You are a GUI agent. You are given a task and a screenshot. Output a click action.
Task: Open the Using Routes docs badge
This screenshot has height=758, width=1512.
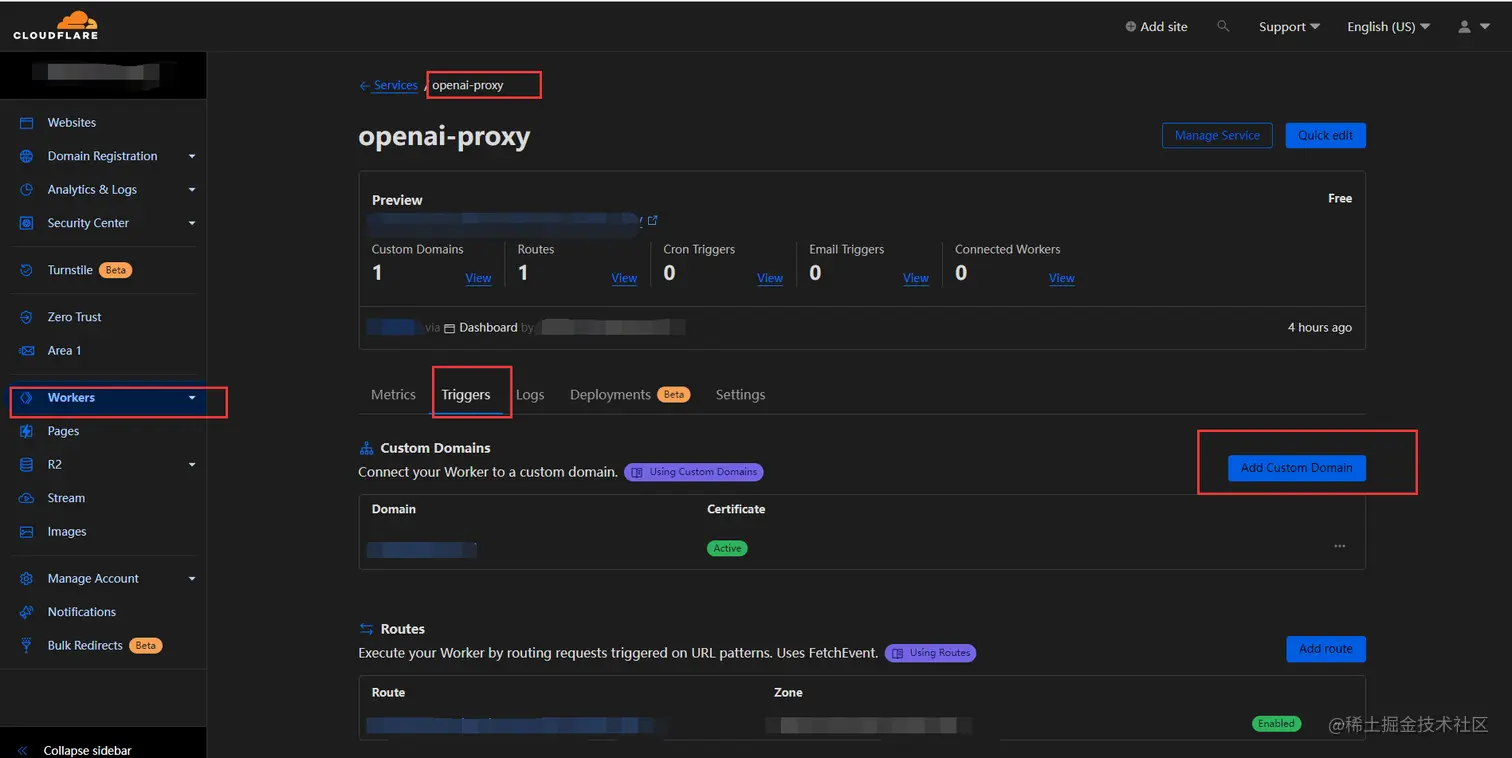[x=930, y=653]
